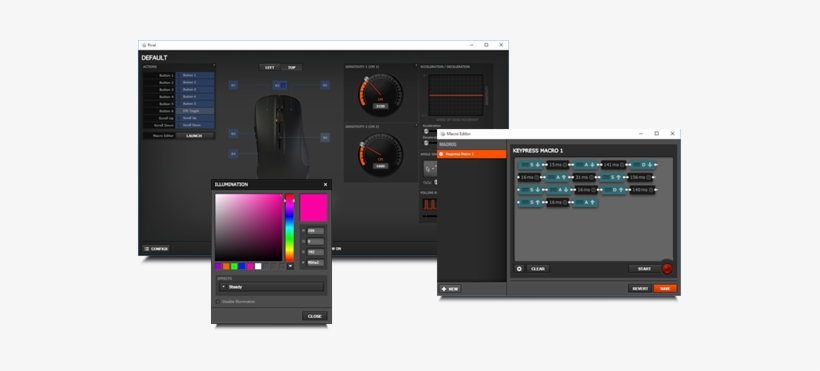
Task: Click the Sensitivity 2 CPI dial knob
Action: 361,144
